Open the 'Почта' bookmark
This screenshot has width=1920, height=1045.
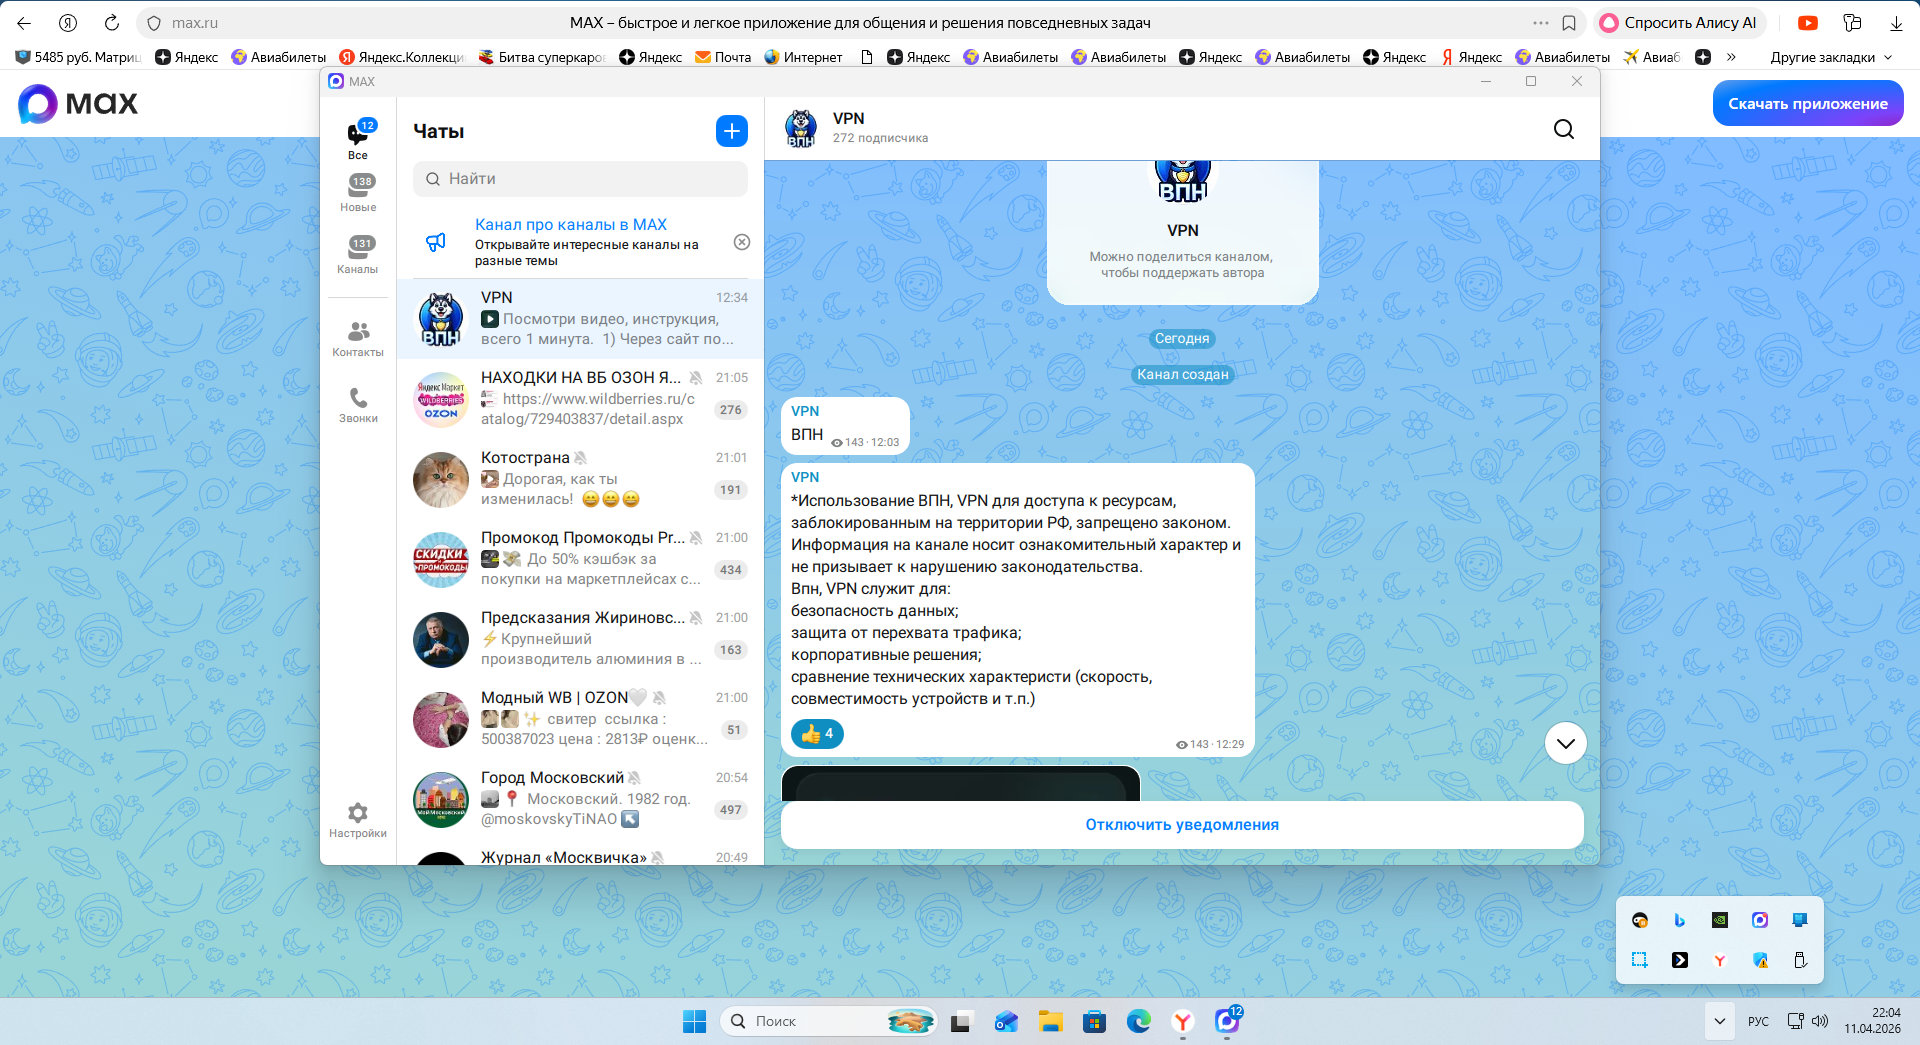[723, 57]
